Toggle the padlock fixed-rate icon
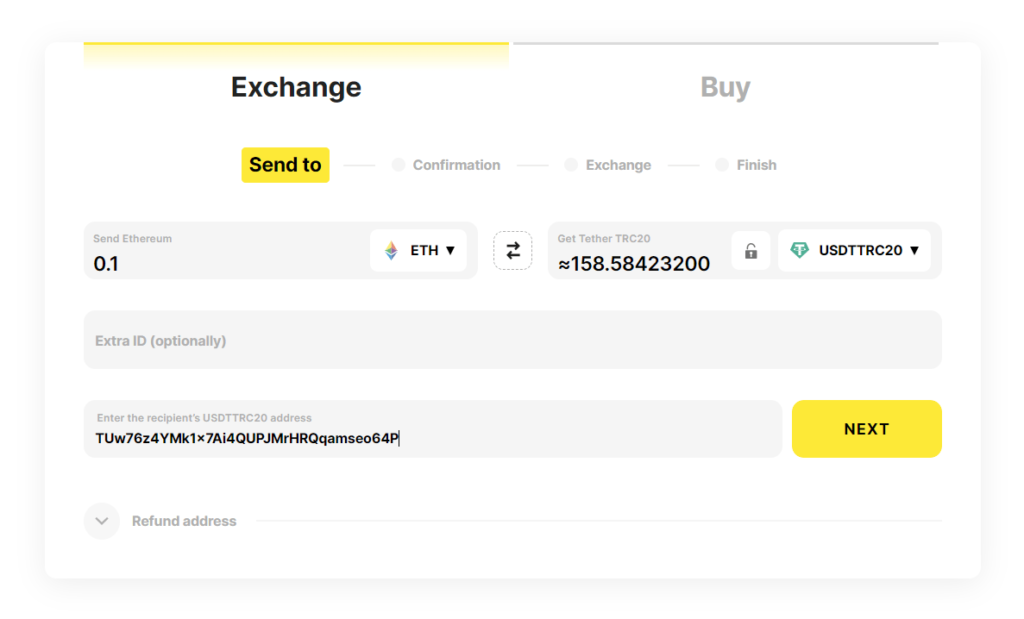This screenshot has height=619, width=1024. 751,251
